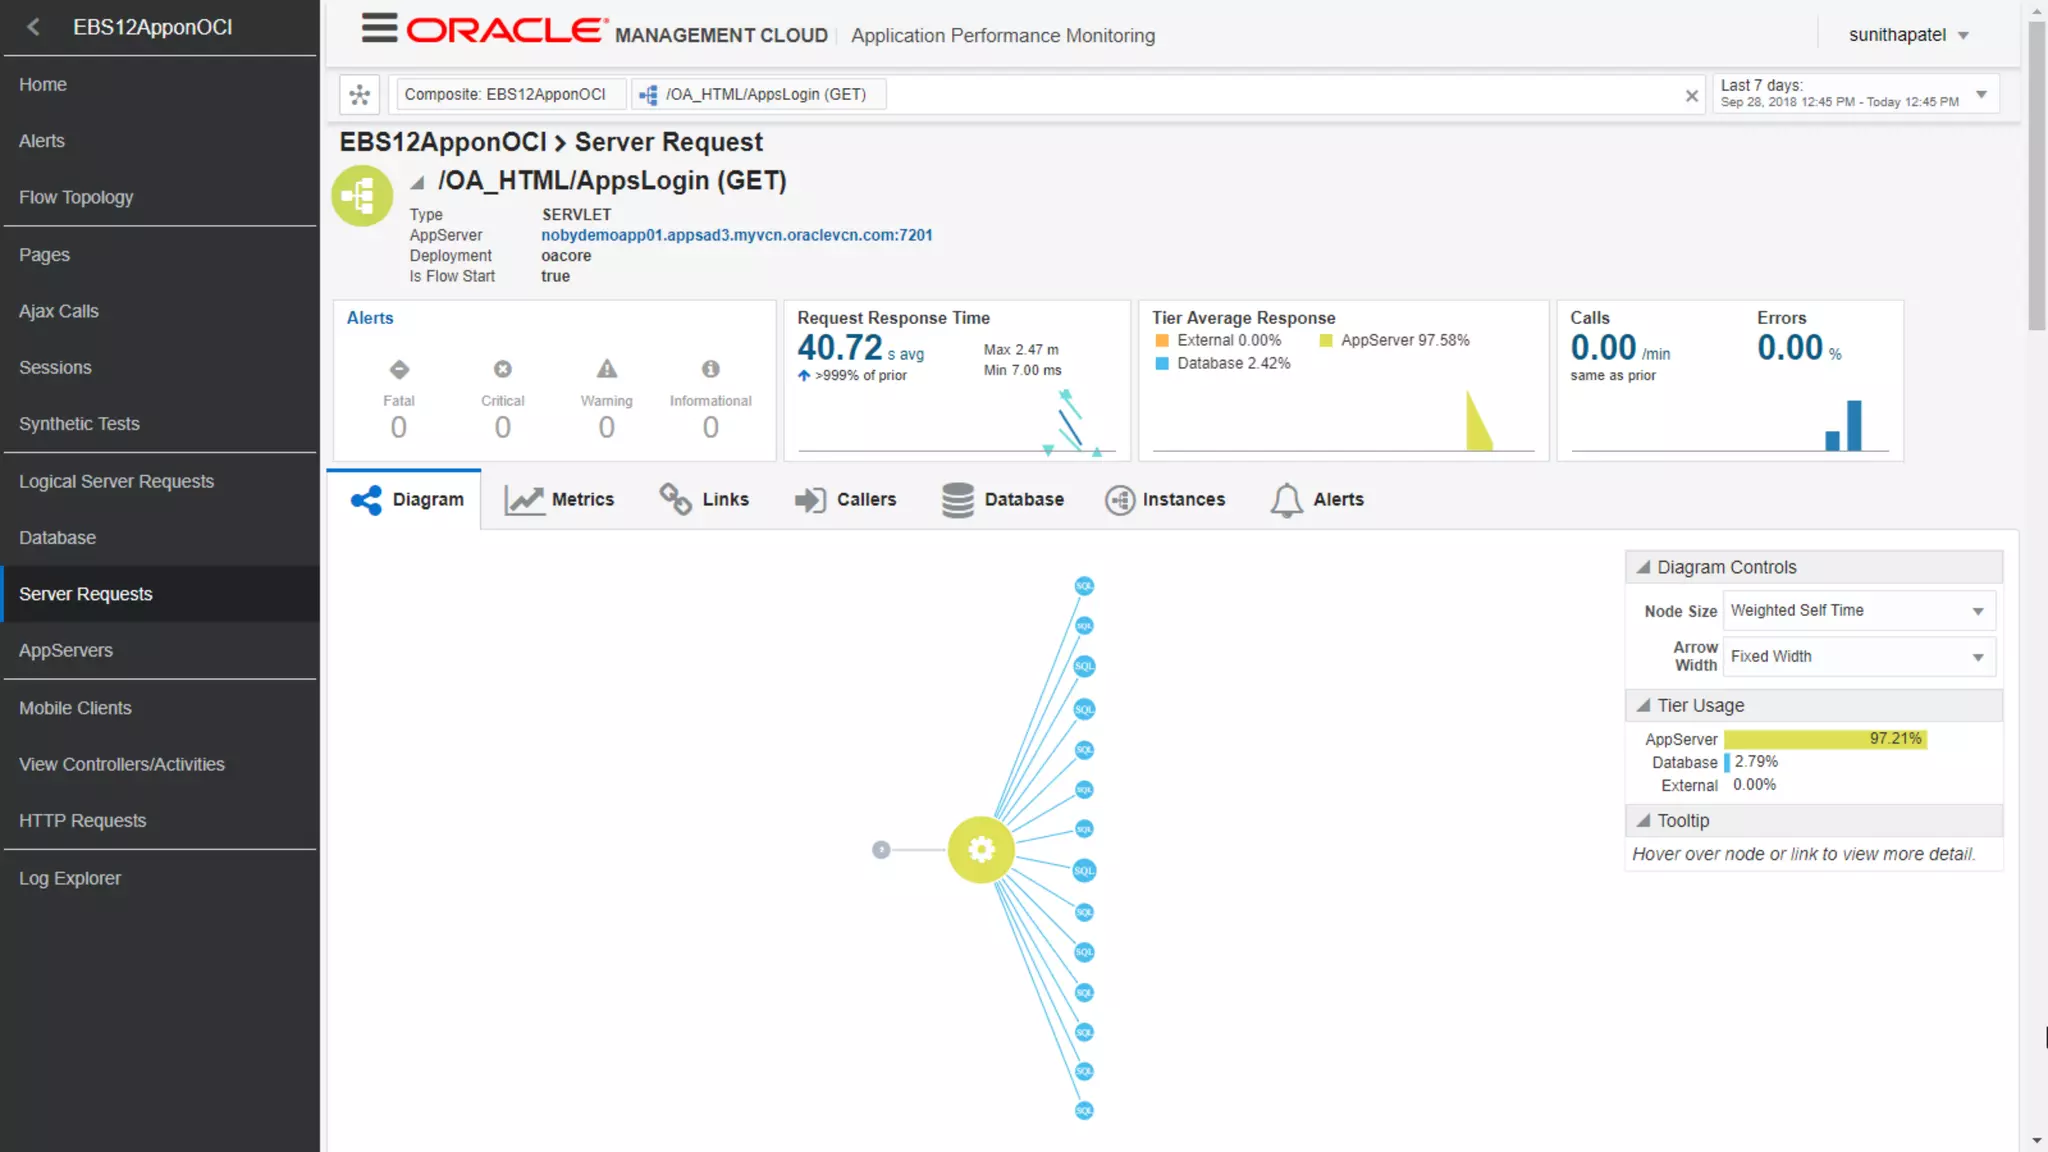
Task: Click the Alerts panel heading link
Action: tap(370, 318)
